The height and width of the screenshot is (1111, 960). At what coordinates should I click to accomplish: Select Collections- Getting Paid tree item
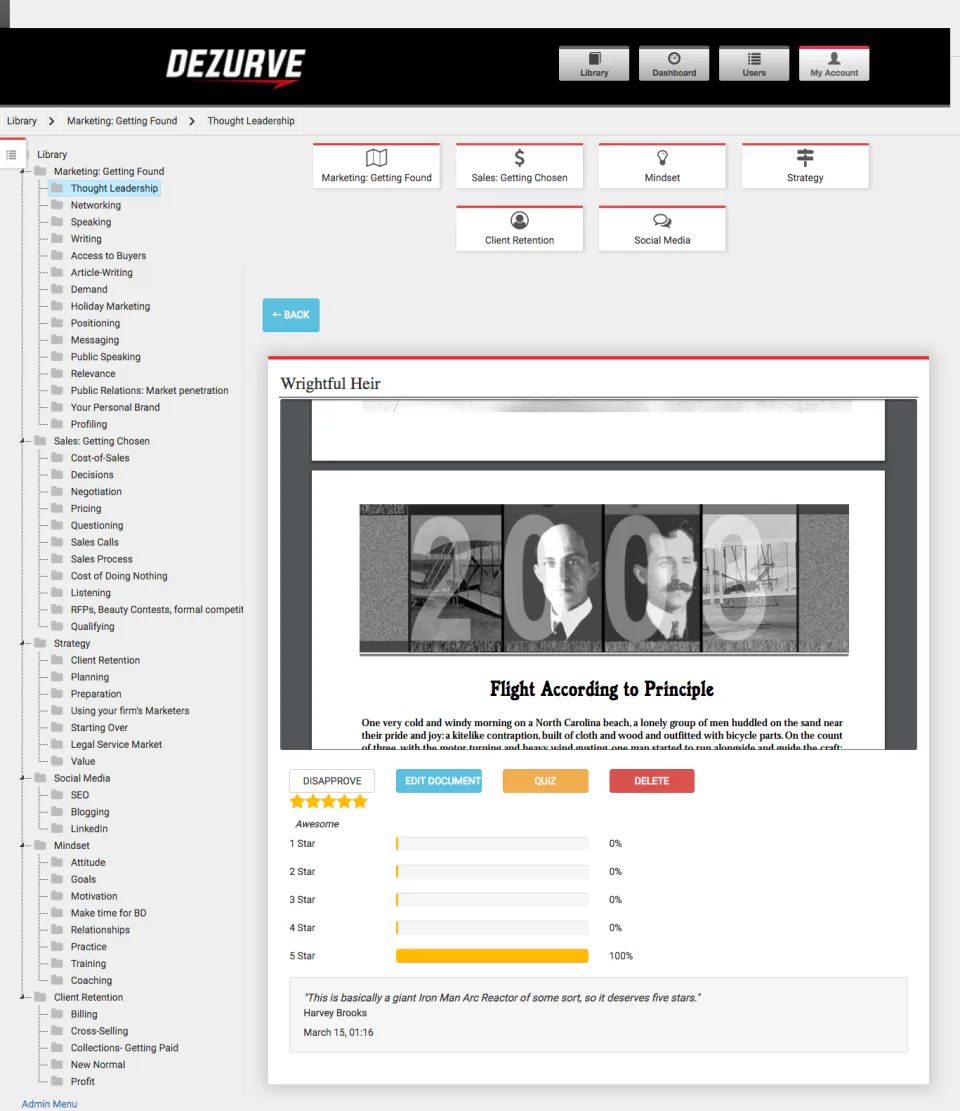[125, 1048]
